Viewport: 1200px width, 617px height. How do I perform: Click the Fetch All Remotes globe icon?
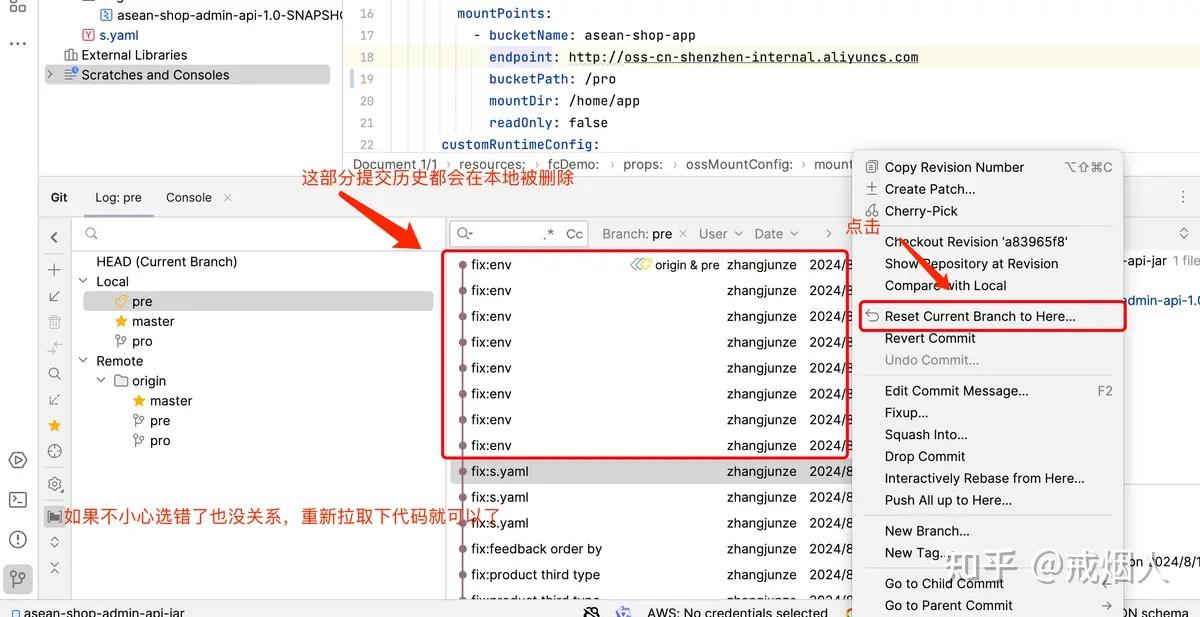coord(55,451)
